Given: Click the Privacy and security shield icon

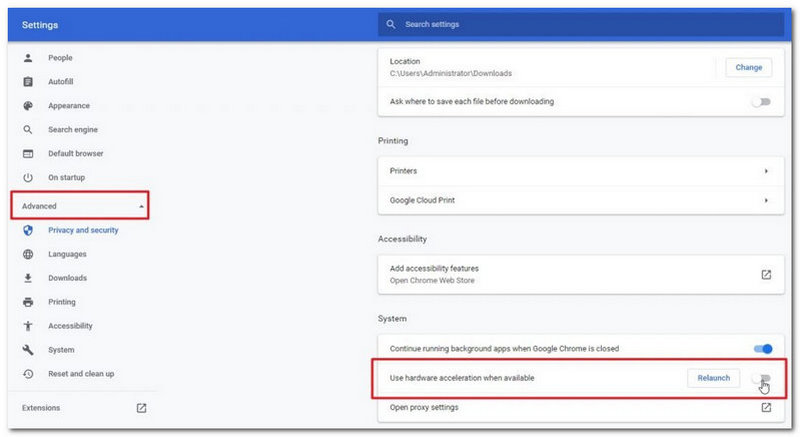Looking at the screenshot, I should click(28, 230).
